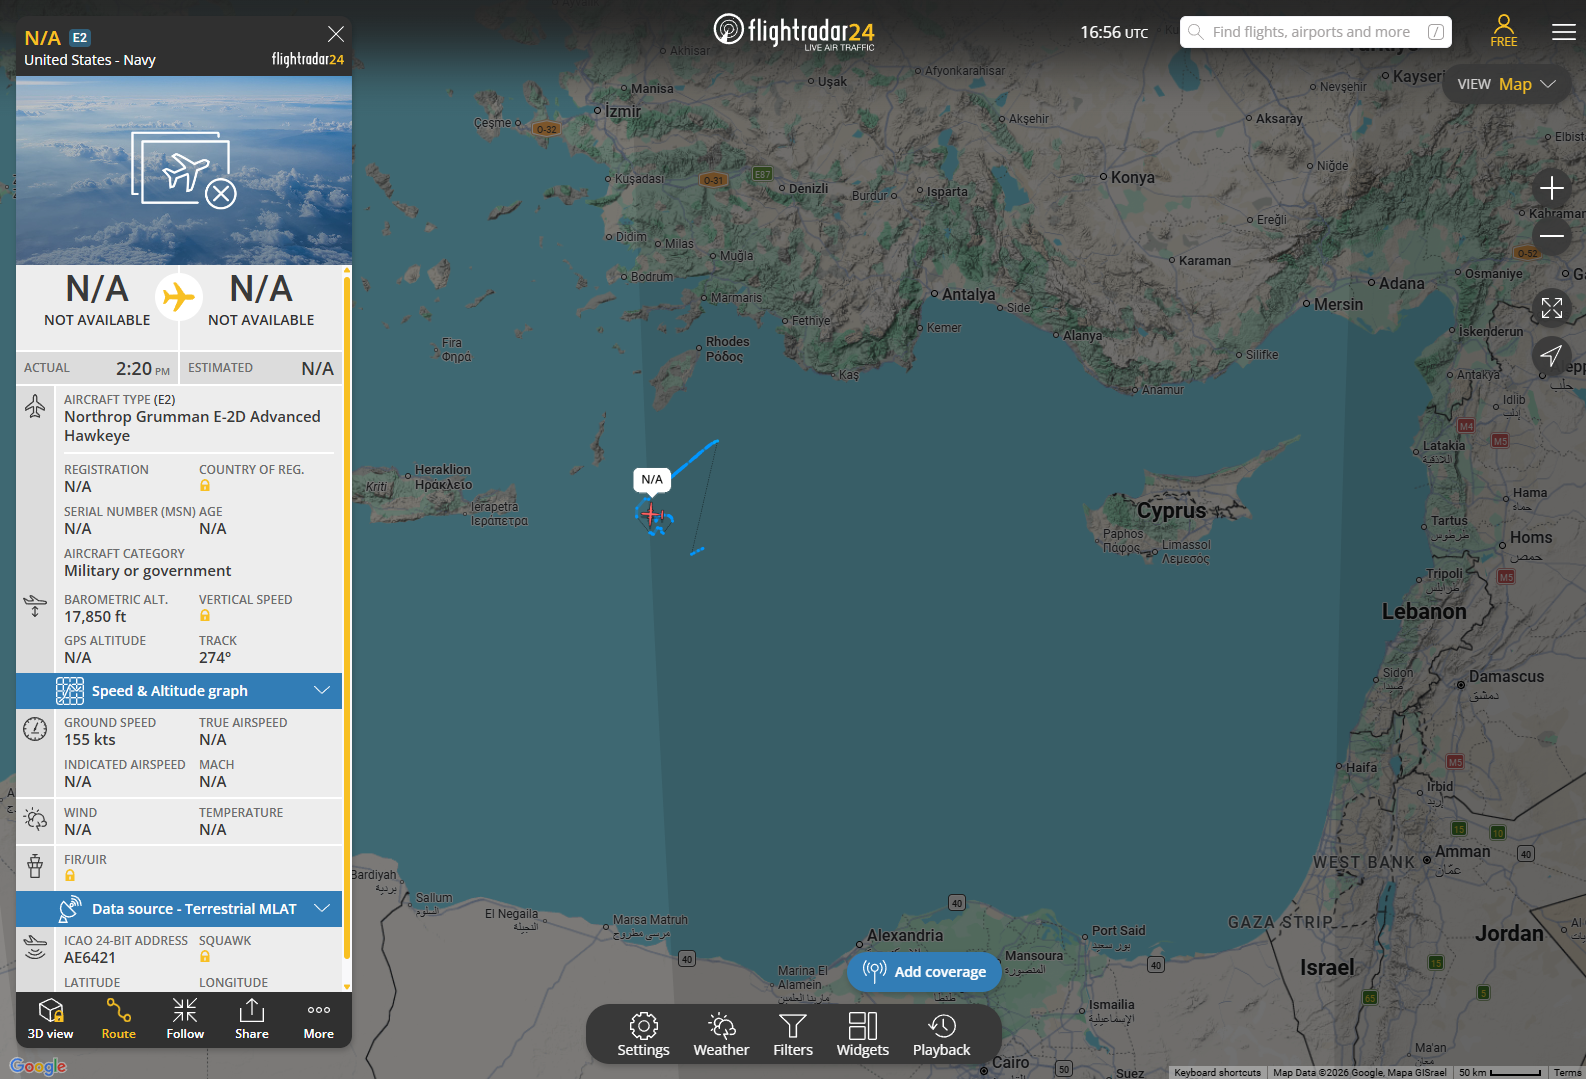Click the locked Squawk padlock
The image size is (1586, 1079).
(205, 957)
